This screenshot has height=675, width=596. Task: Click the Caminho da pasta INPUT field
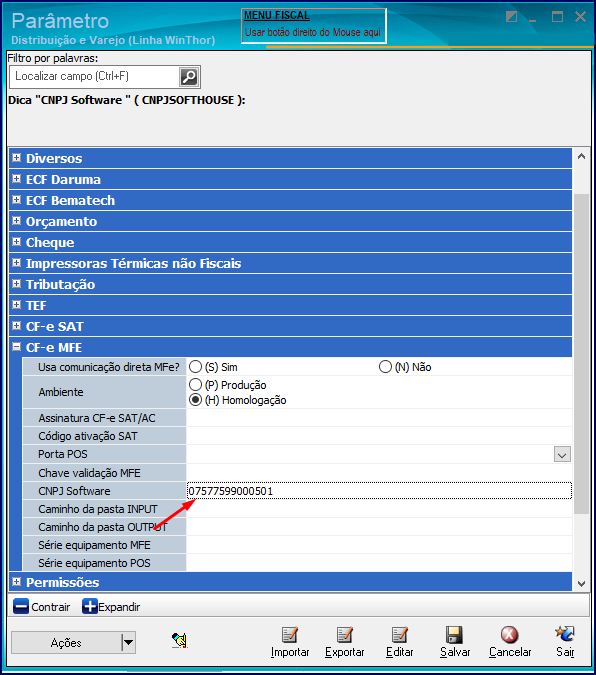379,509
